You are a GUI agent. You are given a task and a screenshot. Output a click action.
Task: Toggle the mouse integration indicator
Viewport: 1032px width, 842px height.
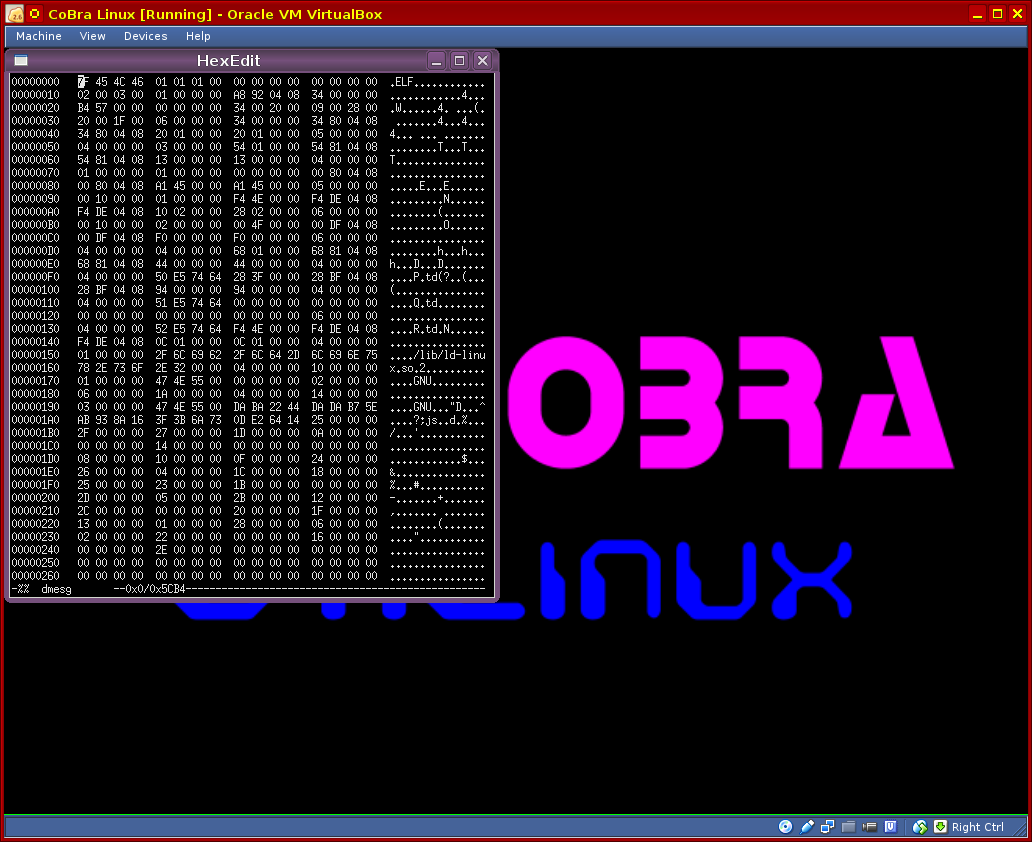coord(919,827)
